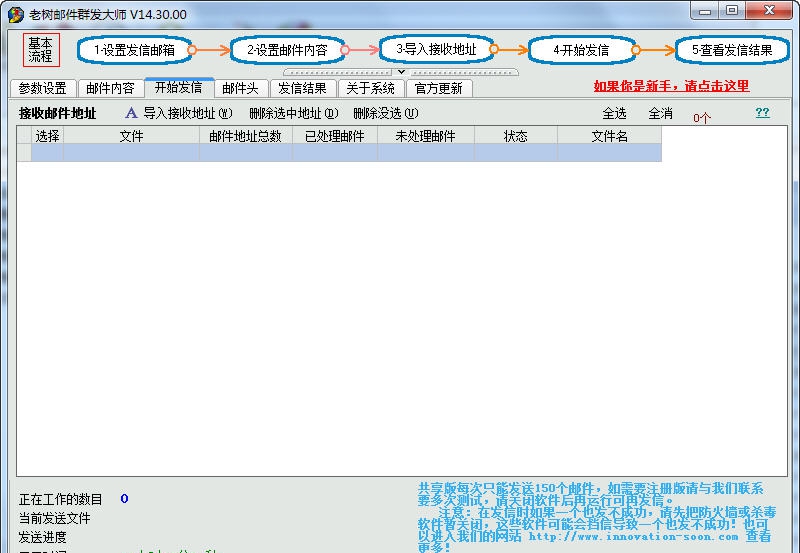The image size is (800, 553).
Task: Click the 状态 column header
Action: [x=516, y=136]
